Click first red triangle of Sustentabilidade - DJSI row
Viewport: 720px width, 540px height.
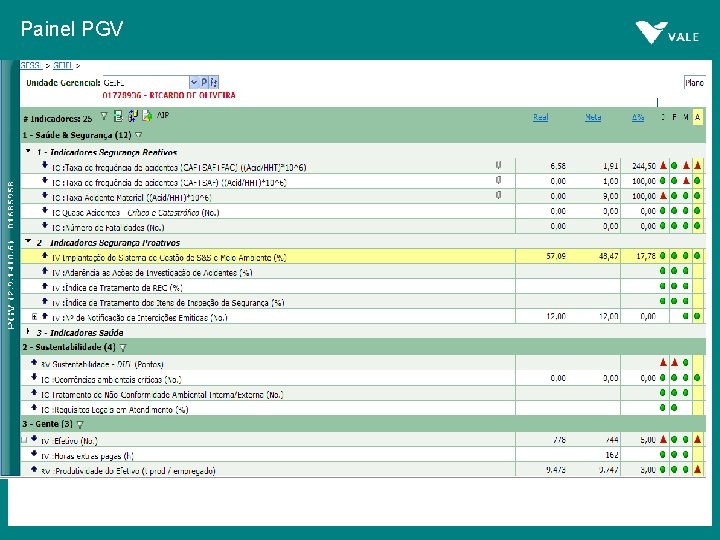click(663, 362)
